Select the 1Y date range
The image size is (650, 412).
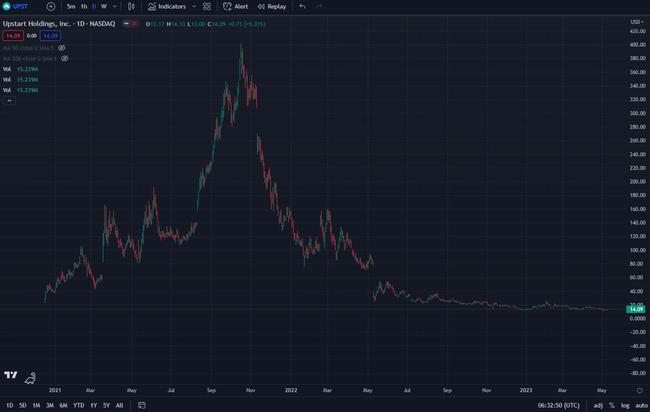click(93, 405)
